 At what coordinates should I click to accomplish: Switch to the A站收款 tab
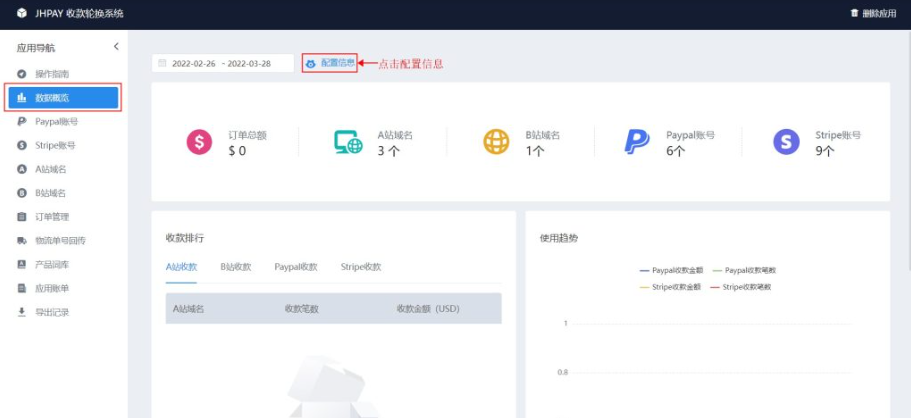coord(181,267)
